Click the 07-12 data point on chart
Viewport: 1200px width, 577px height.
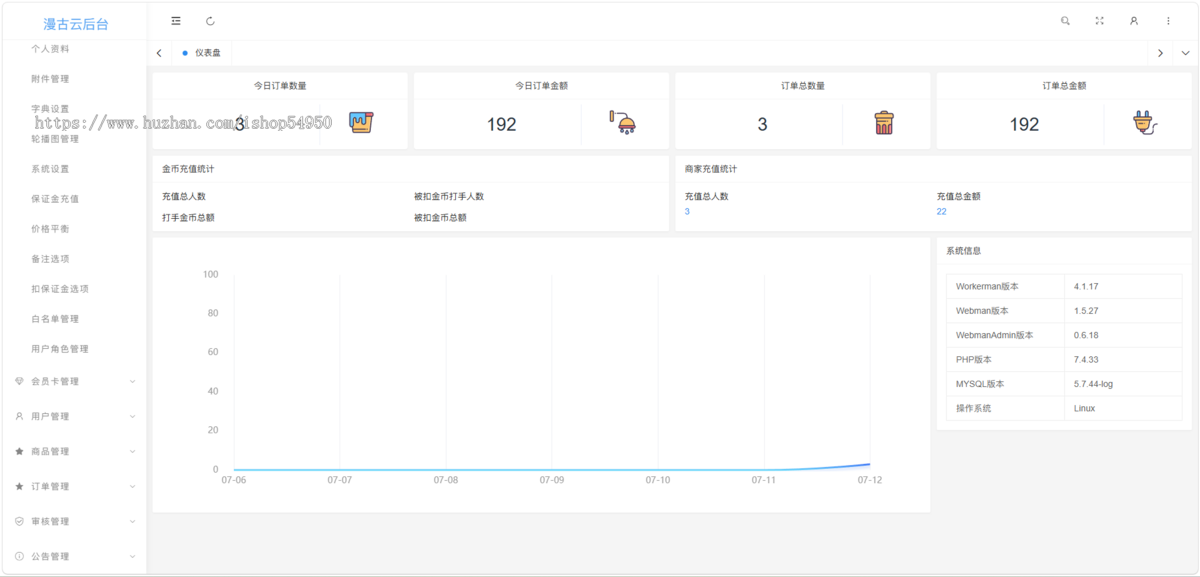pyautogui.click(x=870, y=464)
